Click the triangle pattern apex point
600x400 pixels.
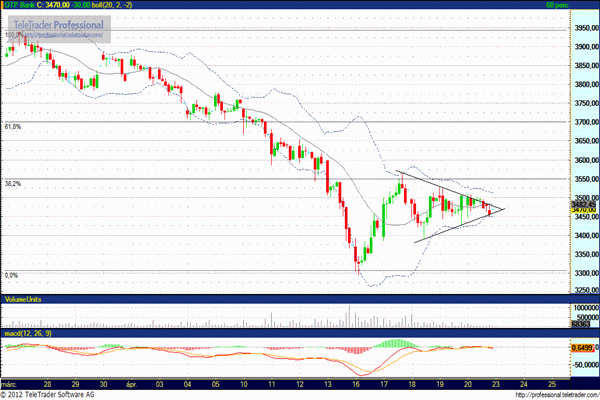(x=505, y=209)
